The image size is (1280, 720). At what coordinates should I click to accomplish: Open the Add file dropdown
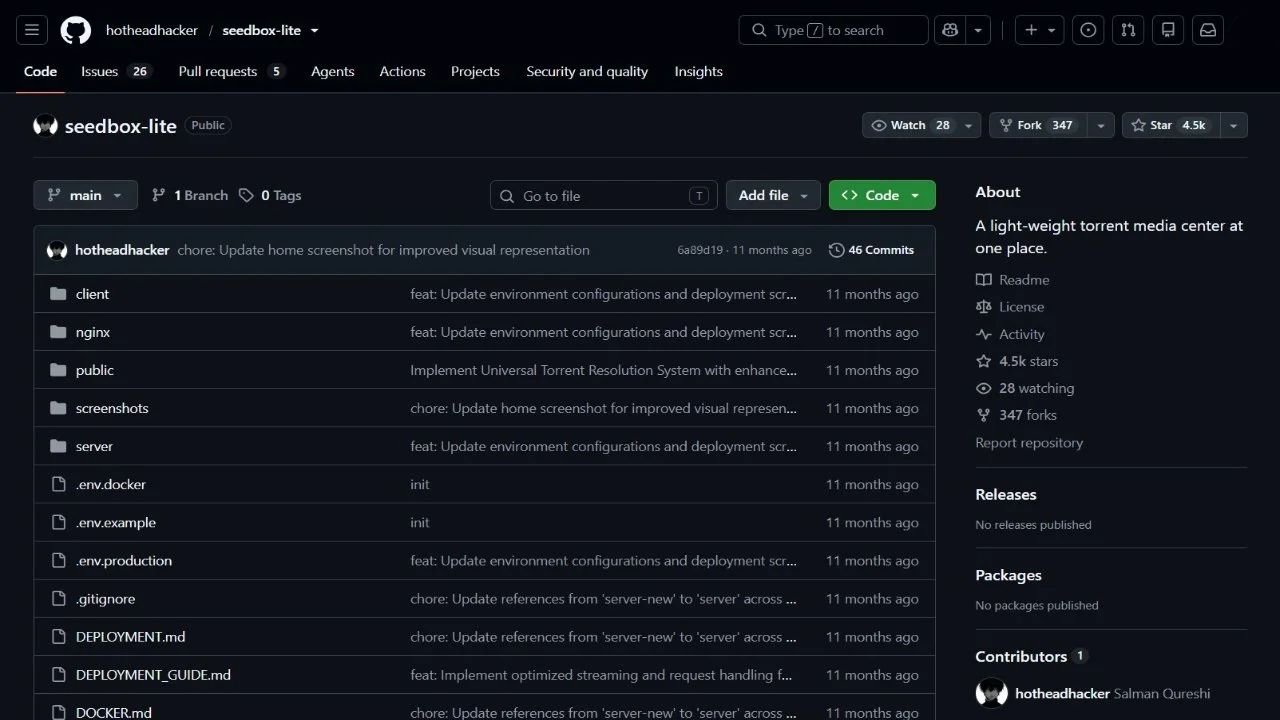pos(773,195)
